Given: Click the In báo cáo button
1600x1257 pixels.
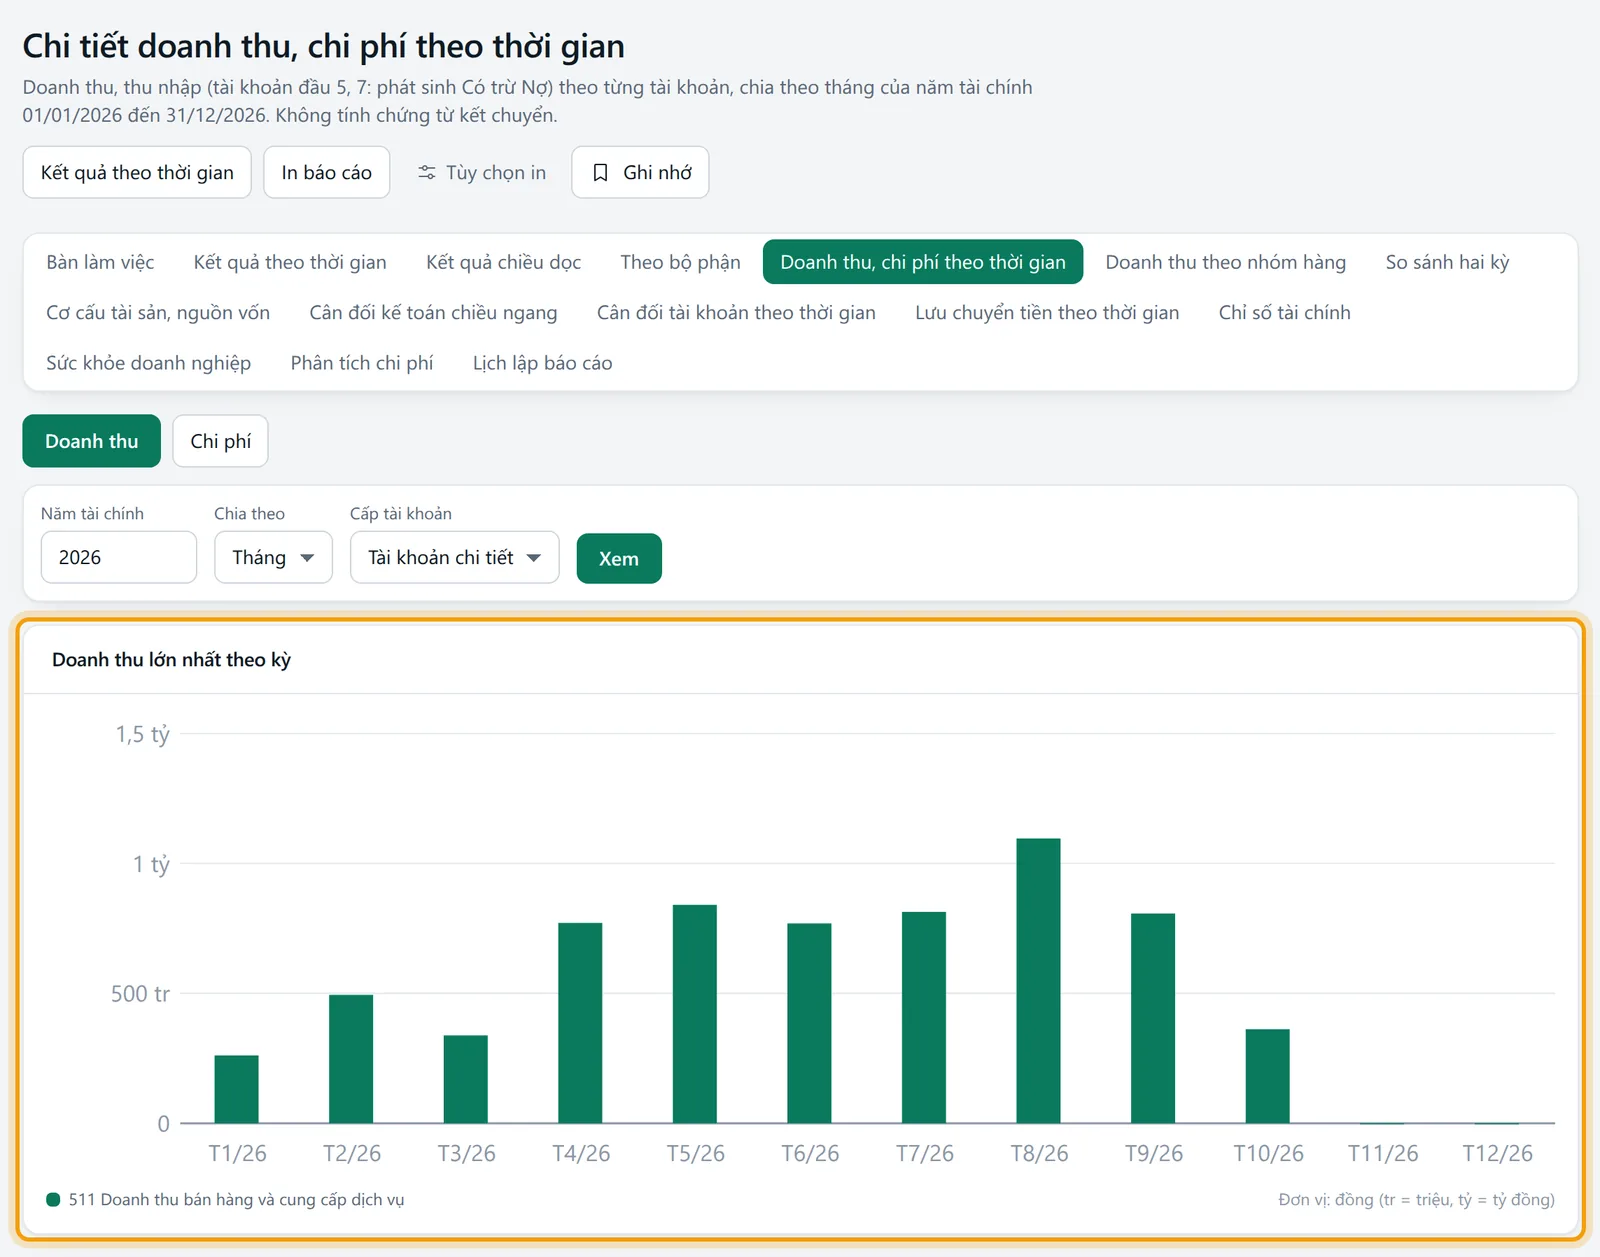Looking at the screenshot, I should coord(326,172).
